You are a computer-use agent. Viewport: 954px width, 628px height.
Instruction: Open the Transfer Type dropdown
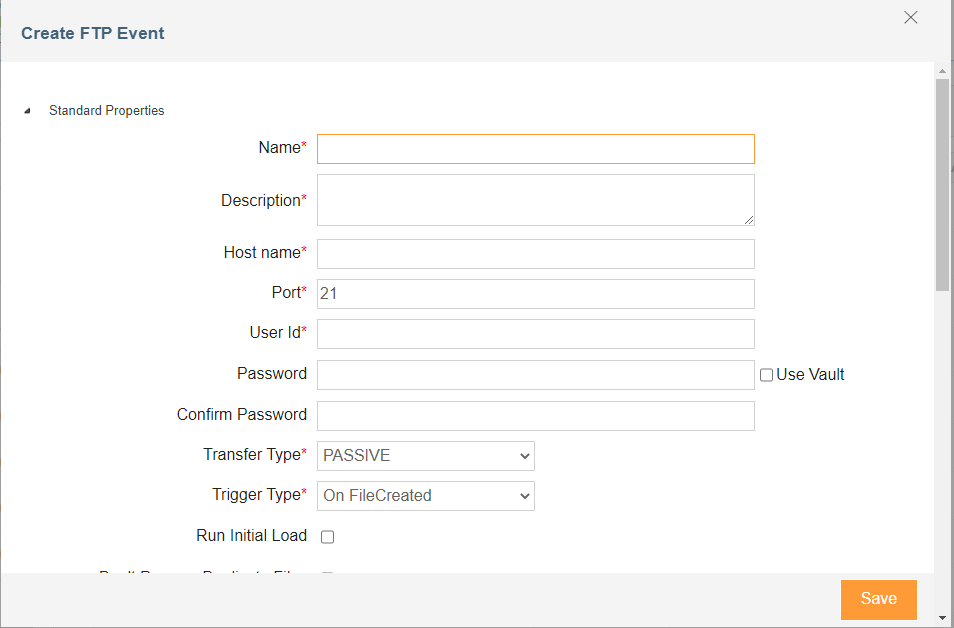(x=426, y=456)
